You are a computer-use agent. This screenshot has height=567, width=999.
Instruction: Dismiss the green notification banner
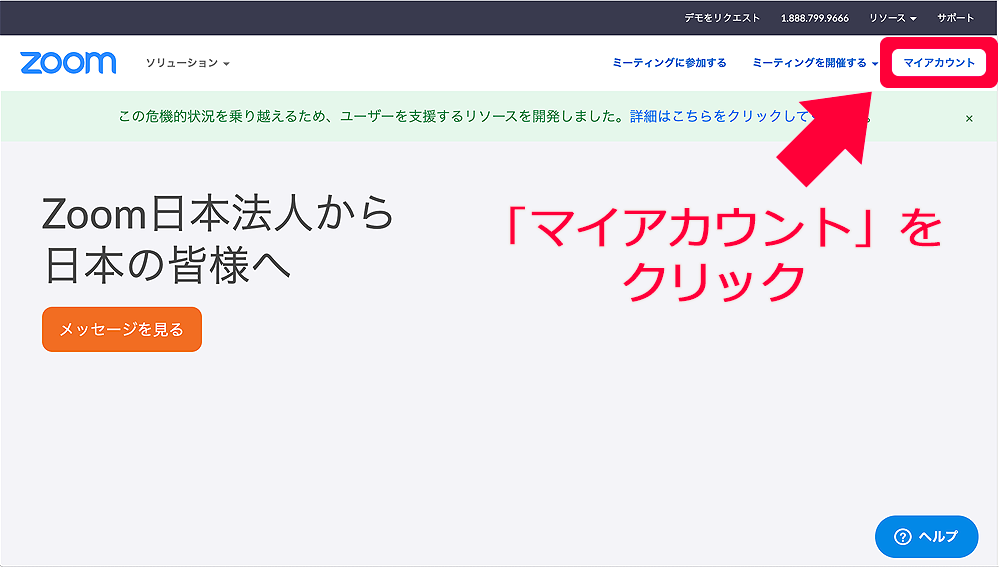[969, 118]
